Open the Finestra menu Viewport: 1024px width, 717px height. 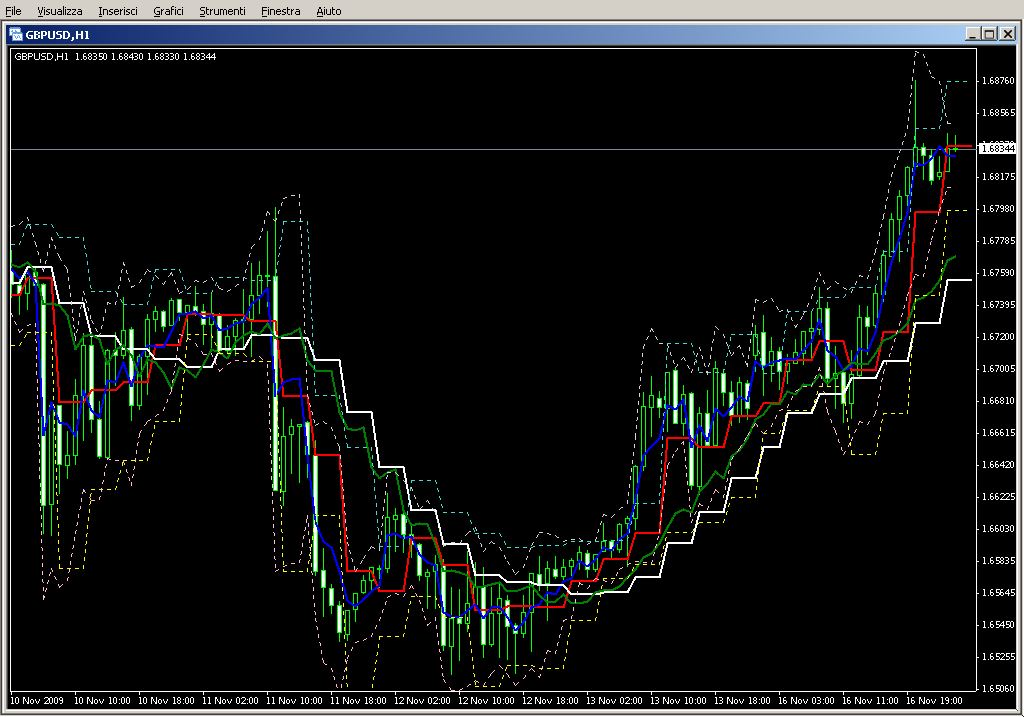pos(280,11)
